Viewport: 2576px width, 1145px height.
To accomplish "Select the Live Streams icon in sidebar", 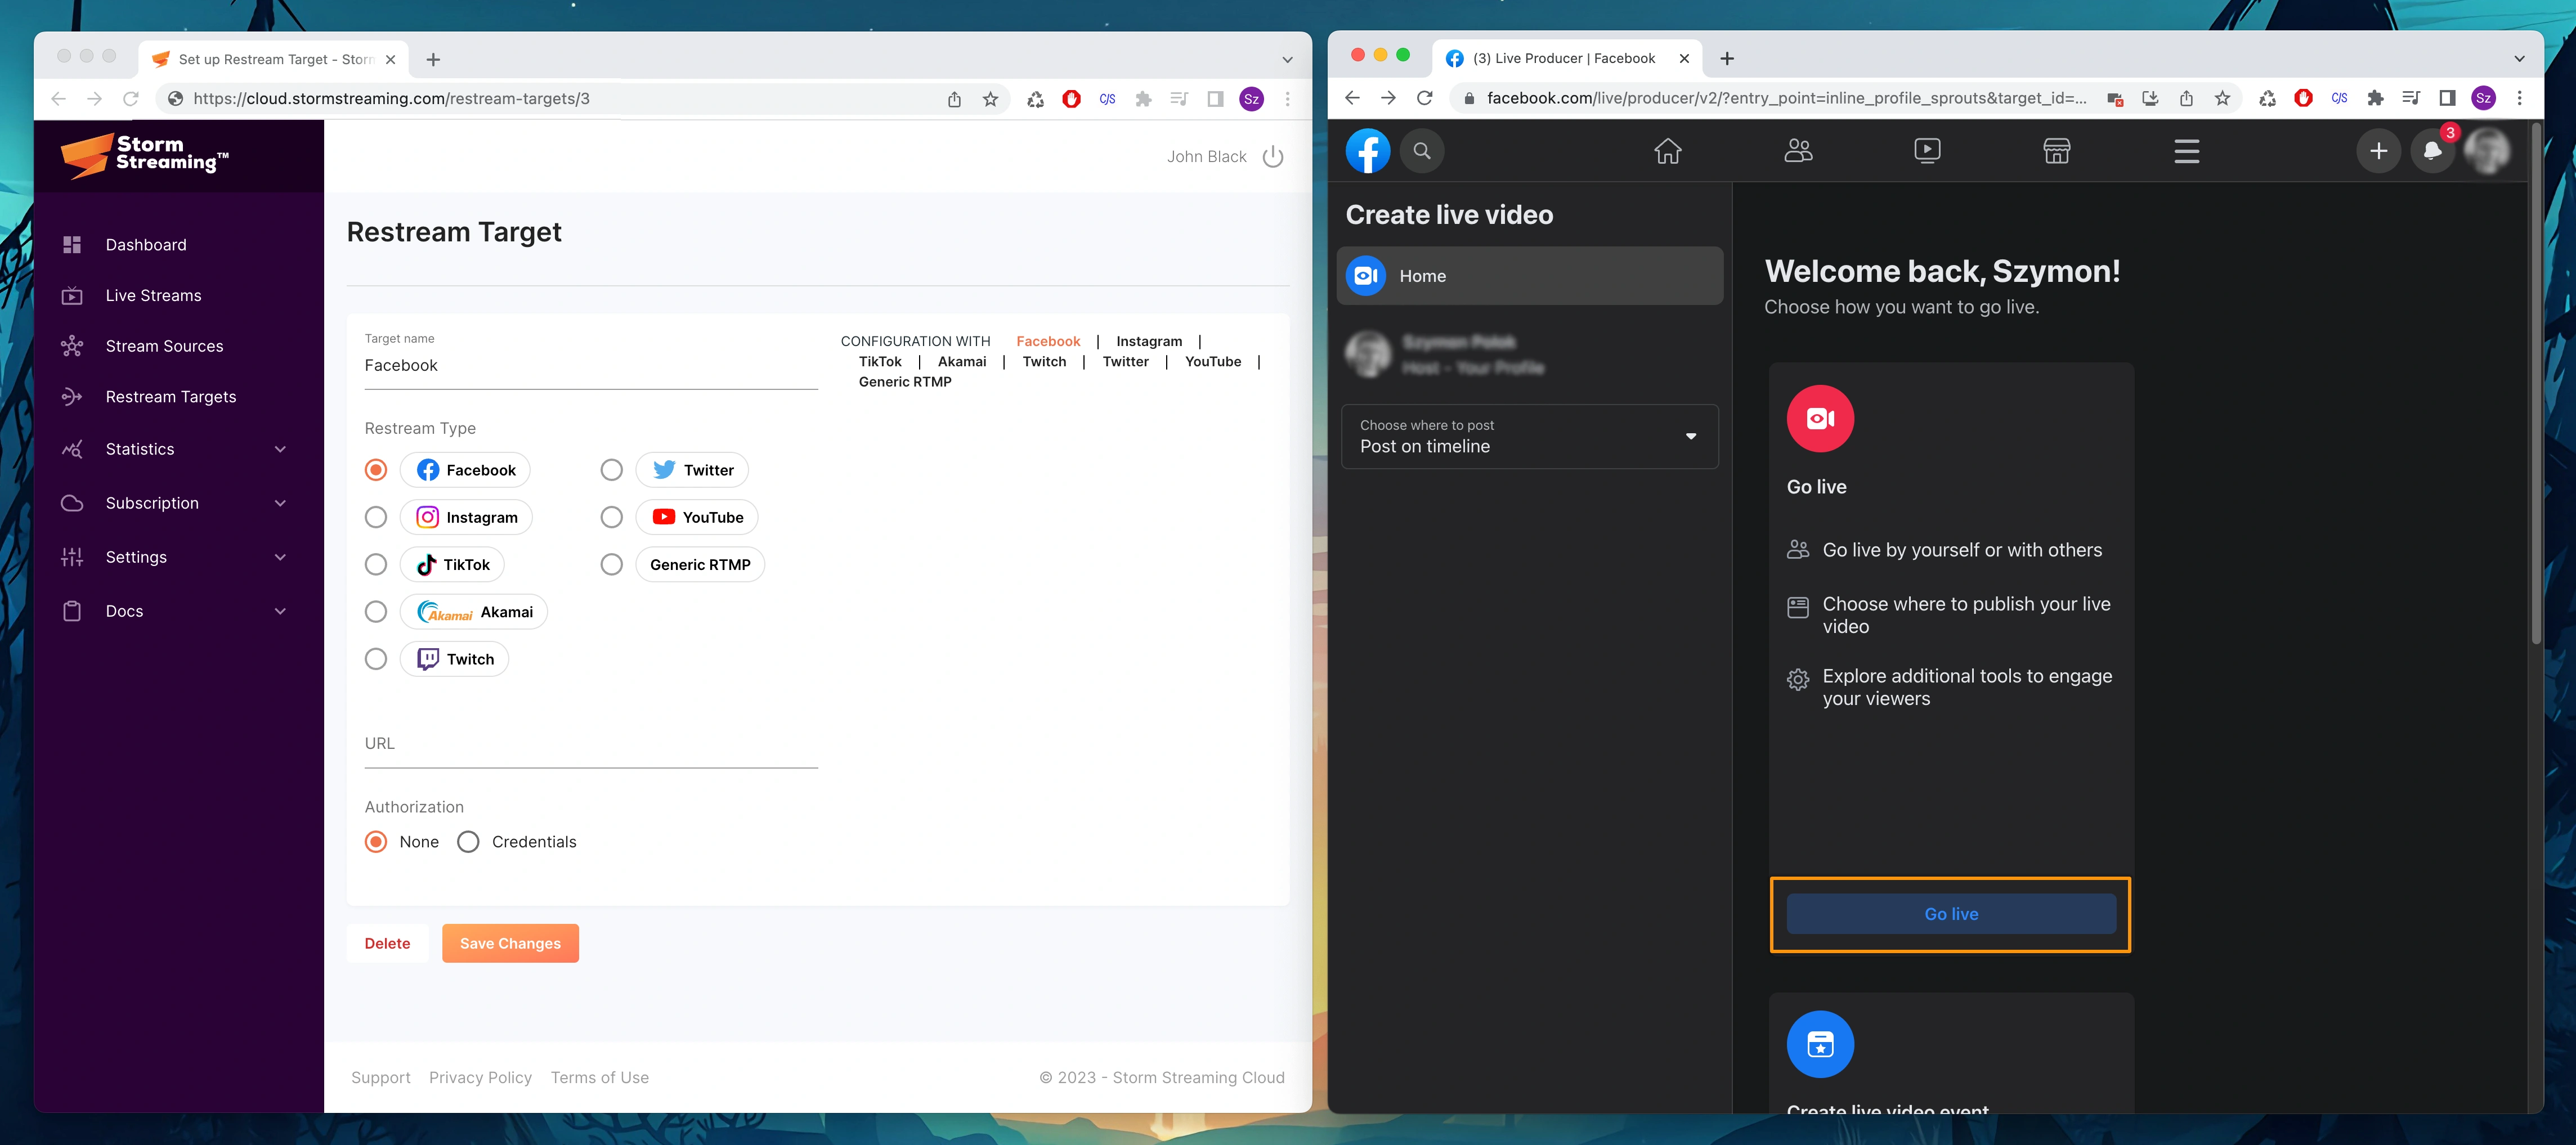I will (72, 295).
